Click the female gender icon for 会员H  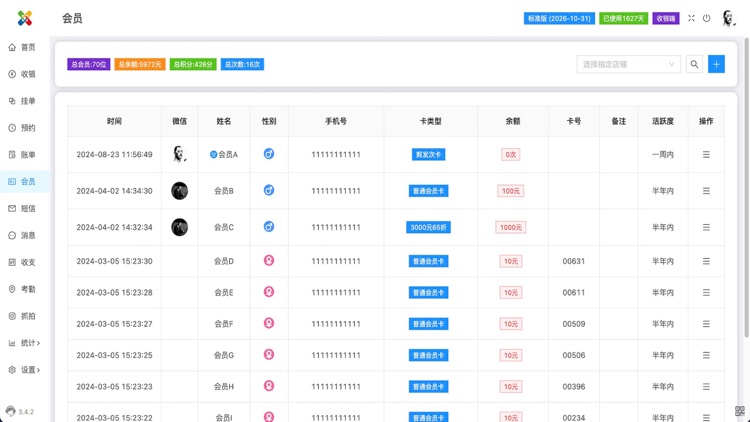[x=269, y=386]
